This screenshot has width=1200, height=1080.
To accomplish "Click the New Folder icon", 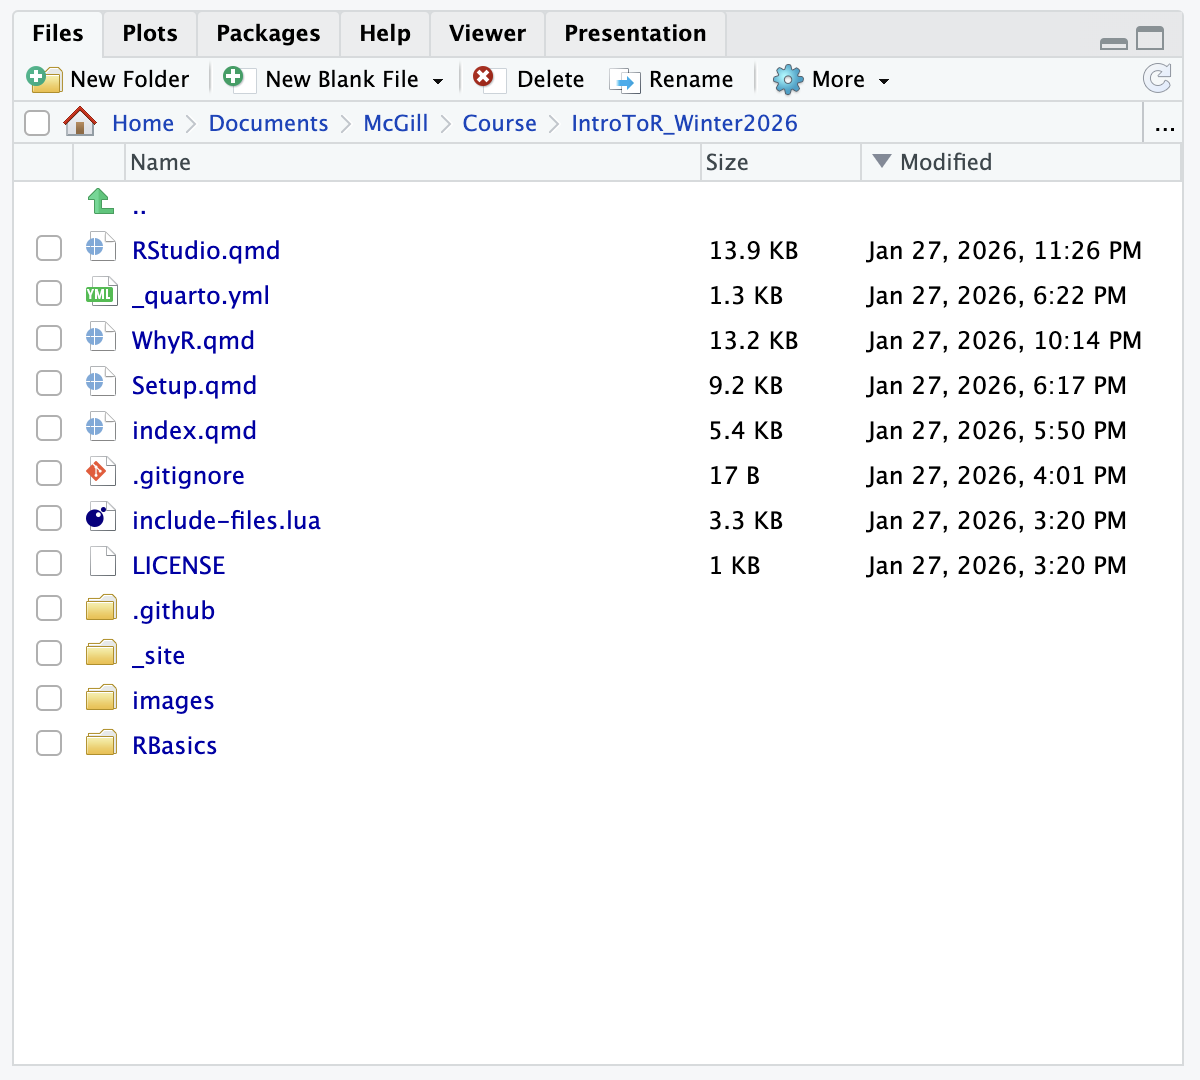I will coord(44,79).
